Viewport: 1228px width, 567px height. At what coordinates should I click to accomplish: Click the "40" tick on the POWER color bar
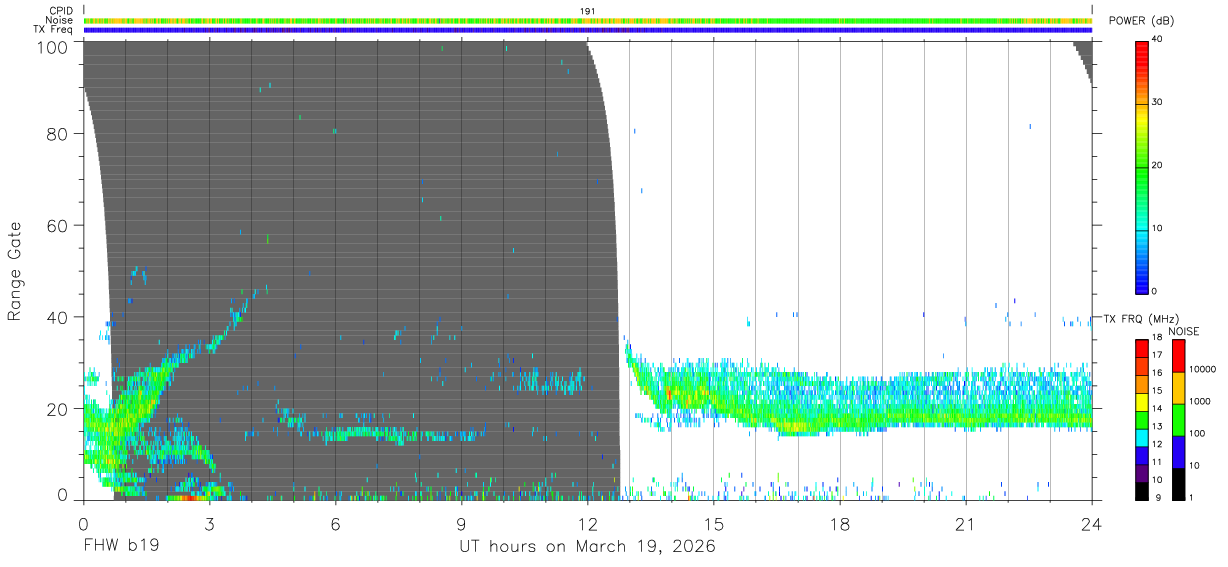(x=1158, y=40)
